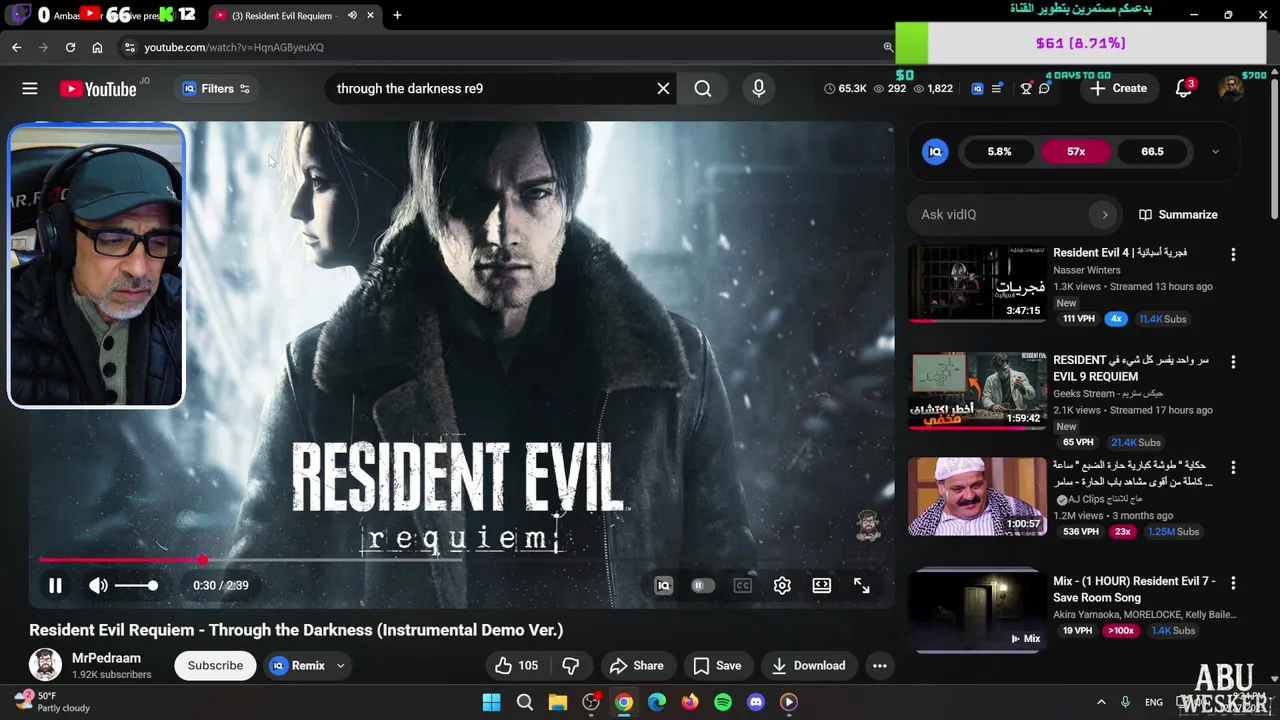
Task: Clear the search box with the X
Action: [663, 88]
